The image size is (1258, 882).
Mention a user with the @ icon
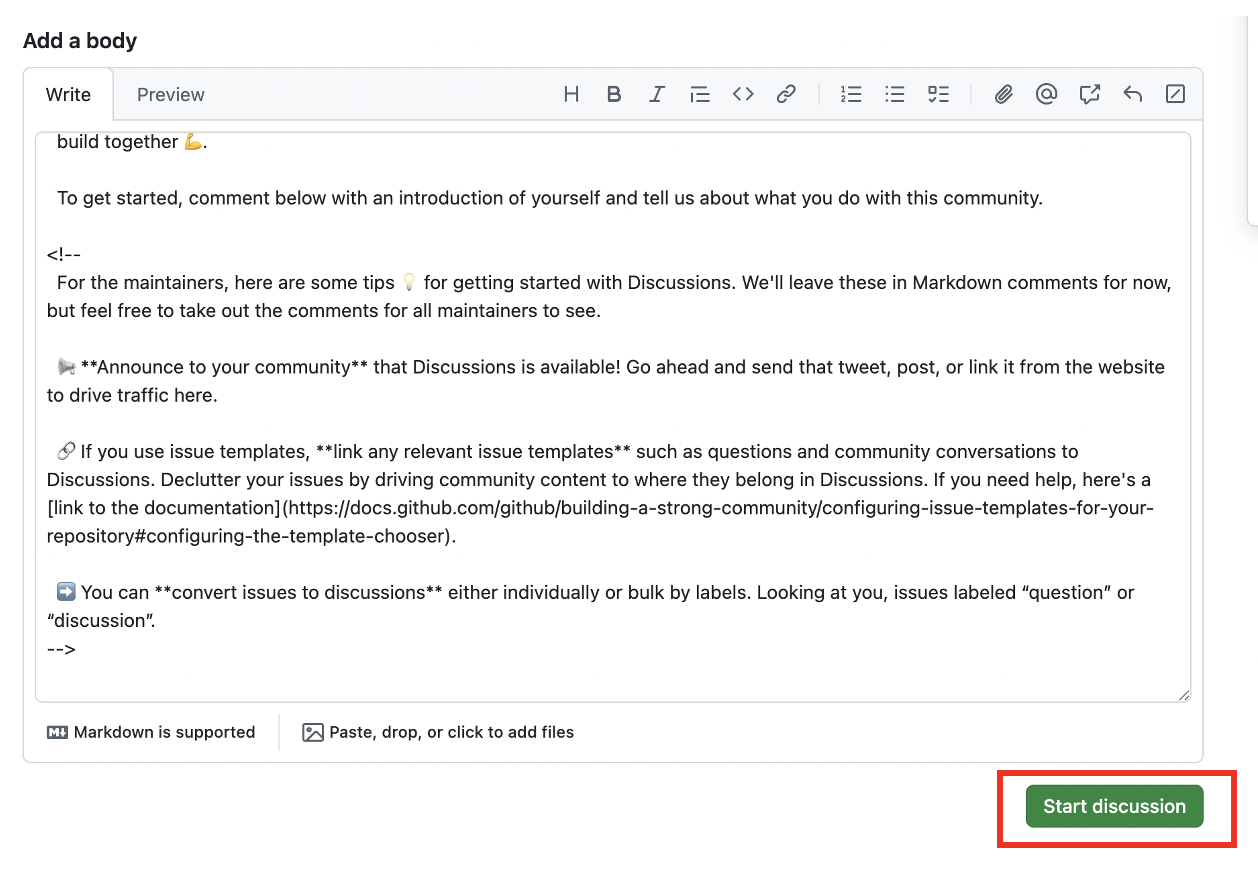[x=1046, y=94]
